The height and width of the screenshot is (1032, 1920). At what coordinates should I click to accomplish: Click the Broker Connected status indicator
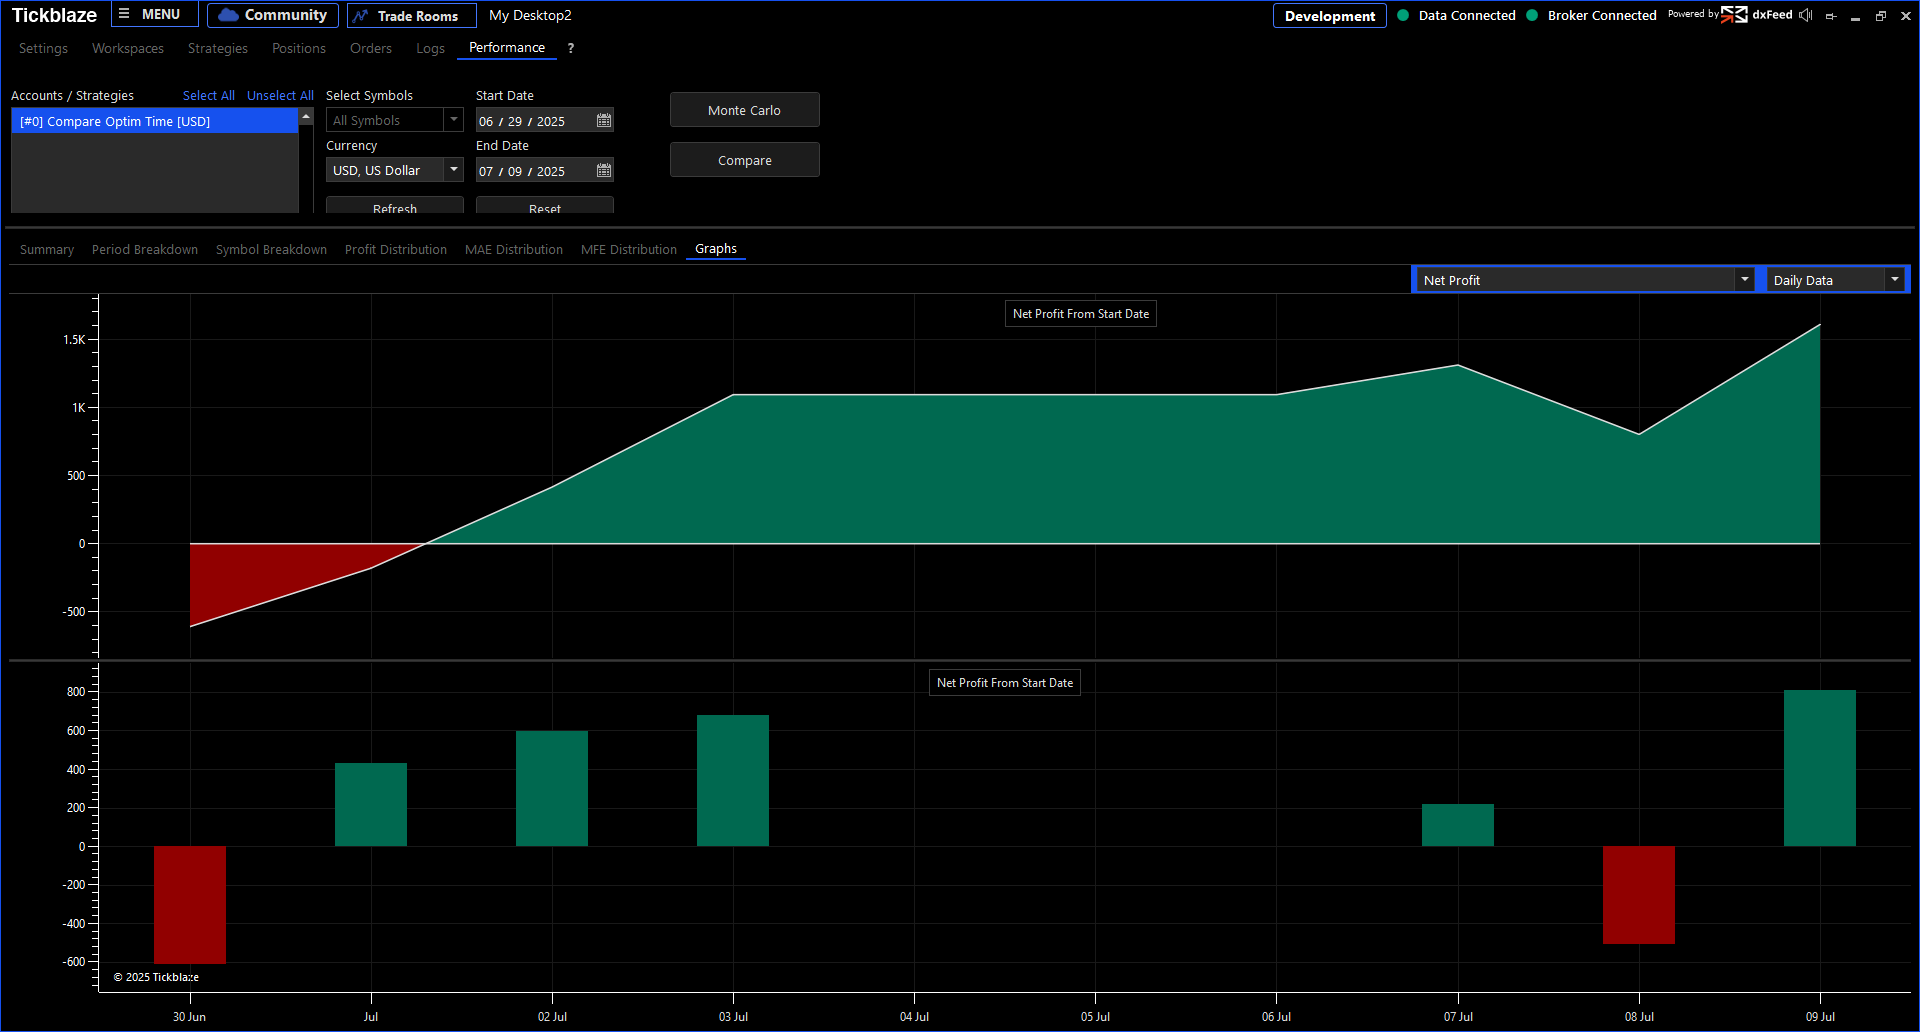coord(1591,15)
